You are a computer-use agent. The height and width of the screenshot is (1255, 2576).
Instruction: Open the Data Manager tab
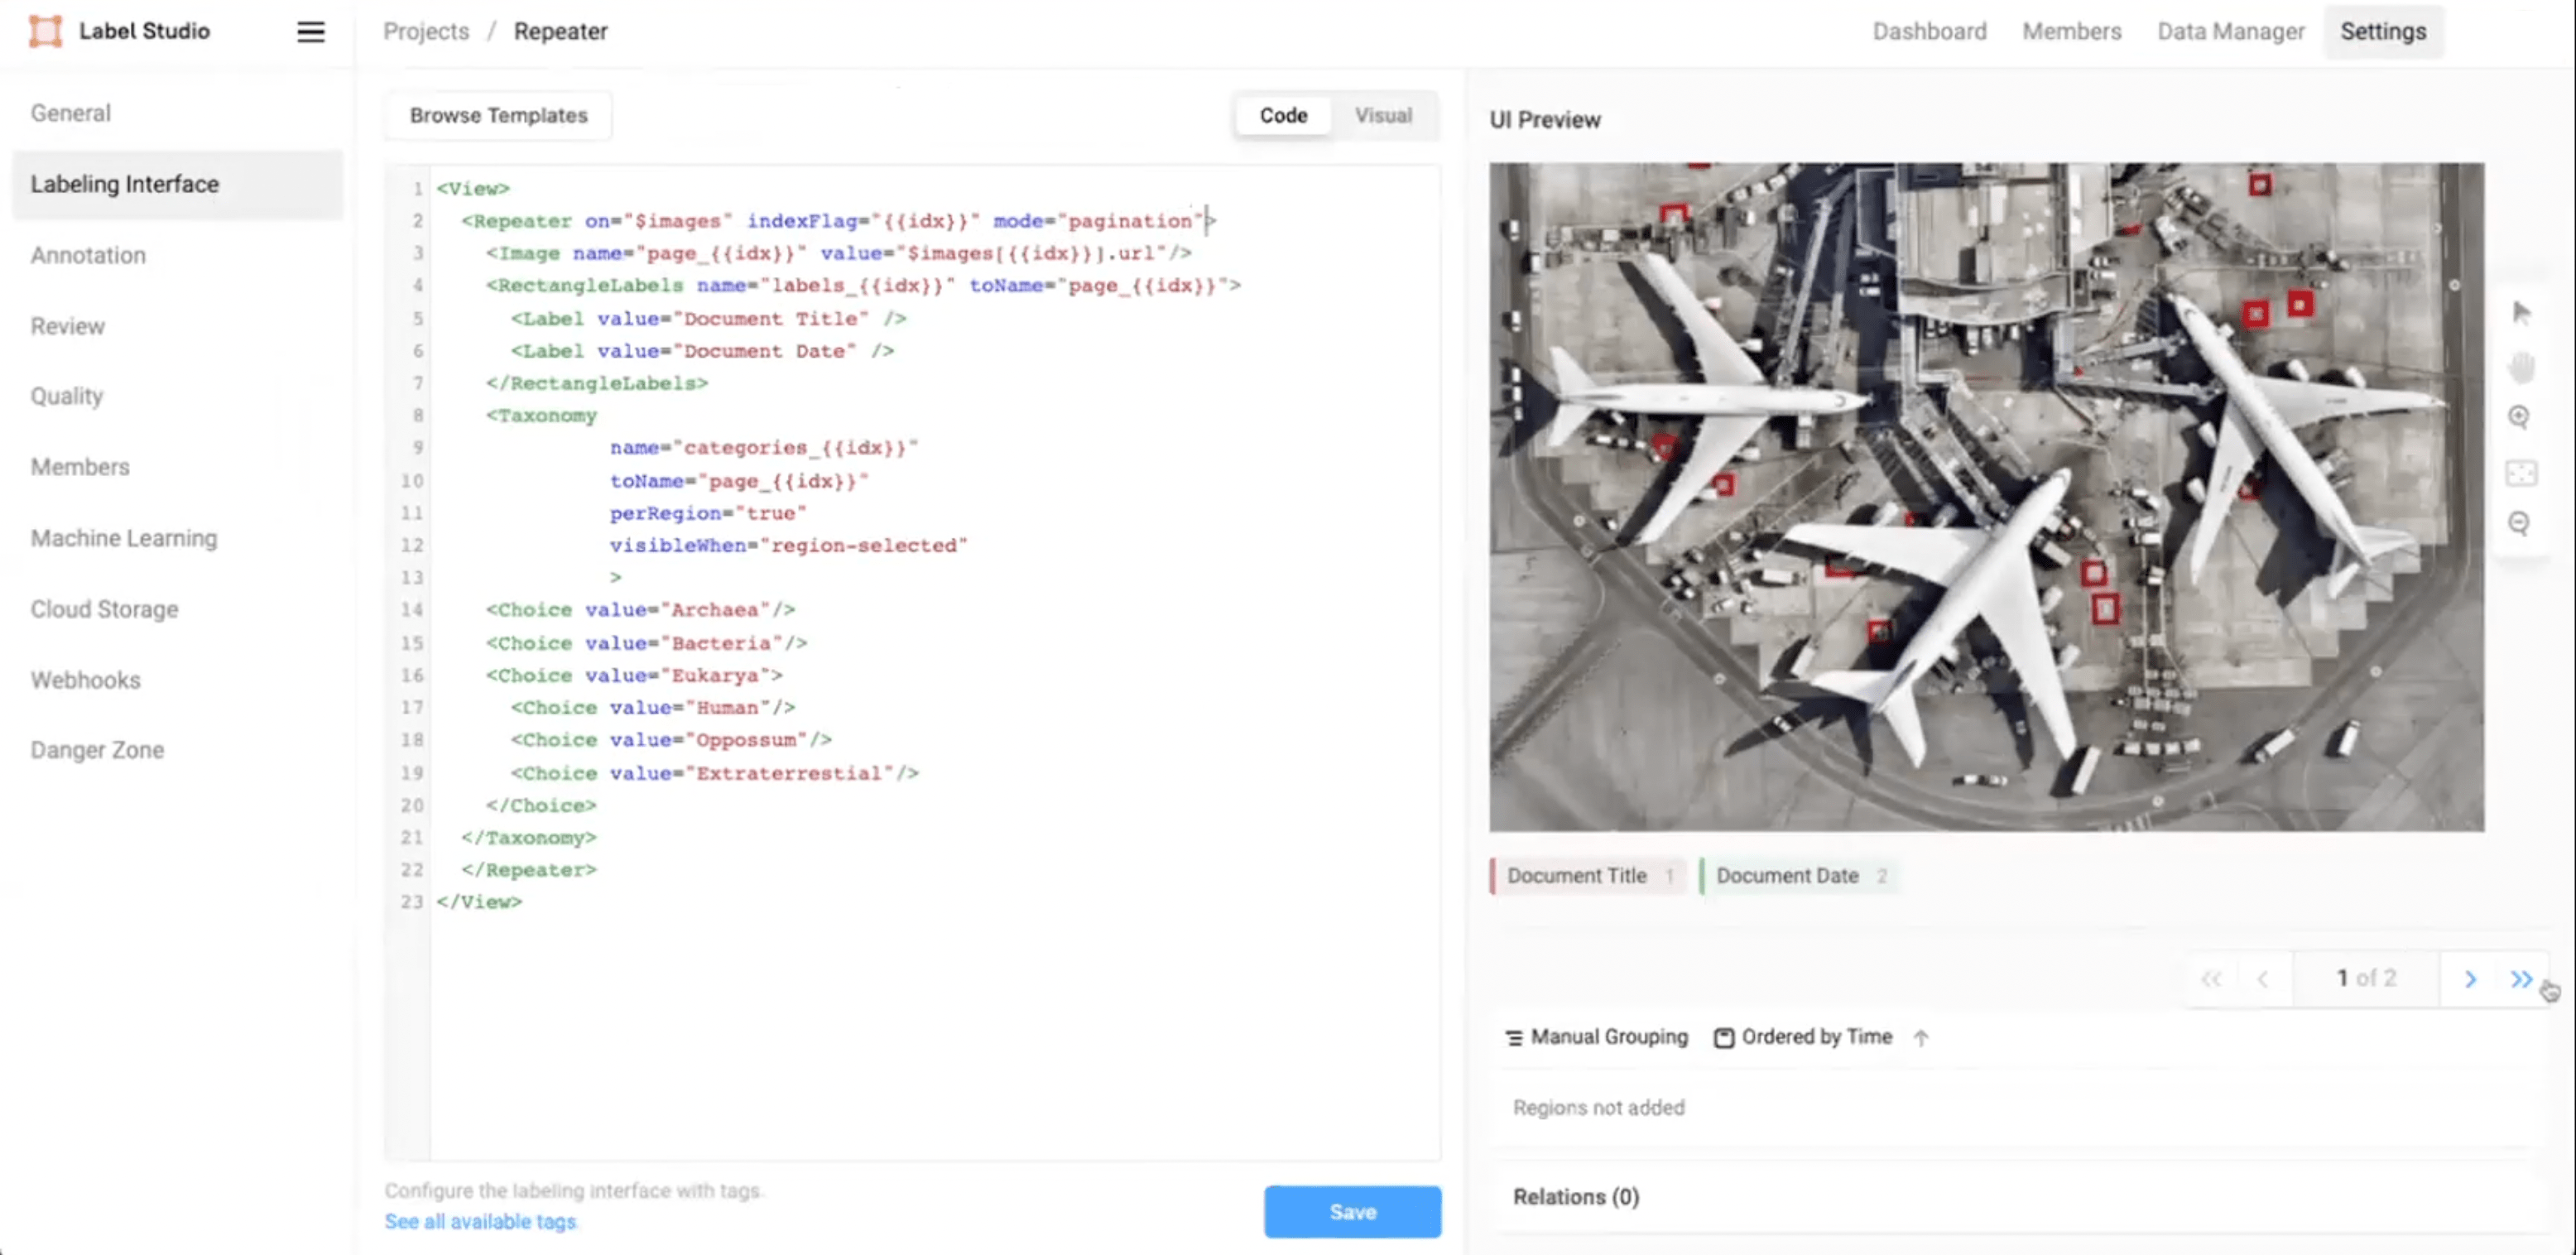[x=2230, y=32]
